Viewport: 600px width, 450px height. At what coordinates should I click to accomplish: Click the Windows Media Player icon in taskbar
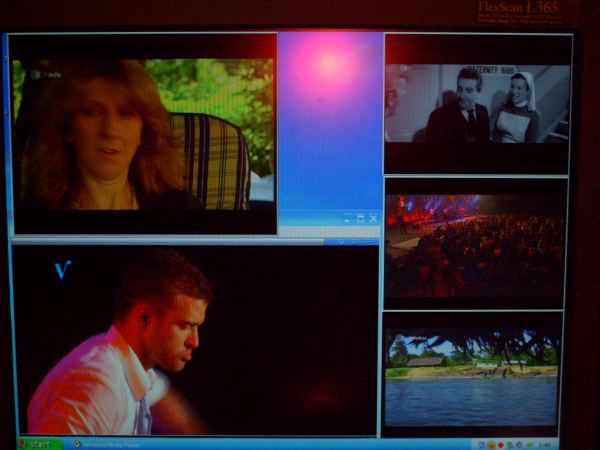77,444
